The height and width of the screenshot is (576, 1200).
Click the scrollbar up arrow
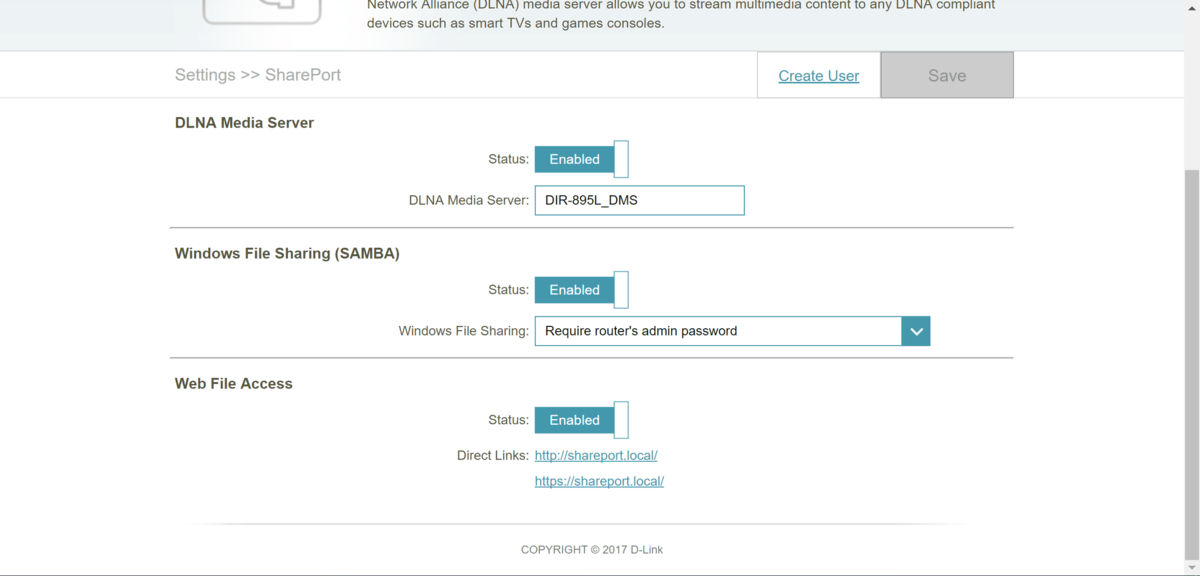pos(1191,8)
